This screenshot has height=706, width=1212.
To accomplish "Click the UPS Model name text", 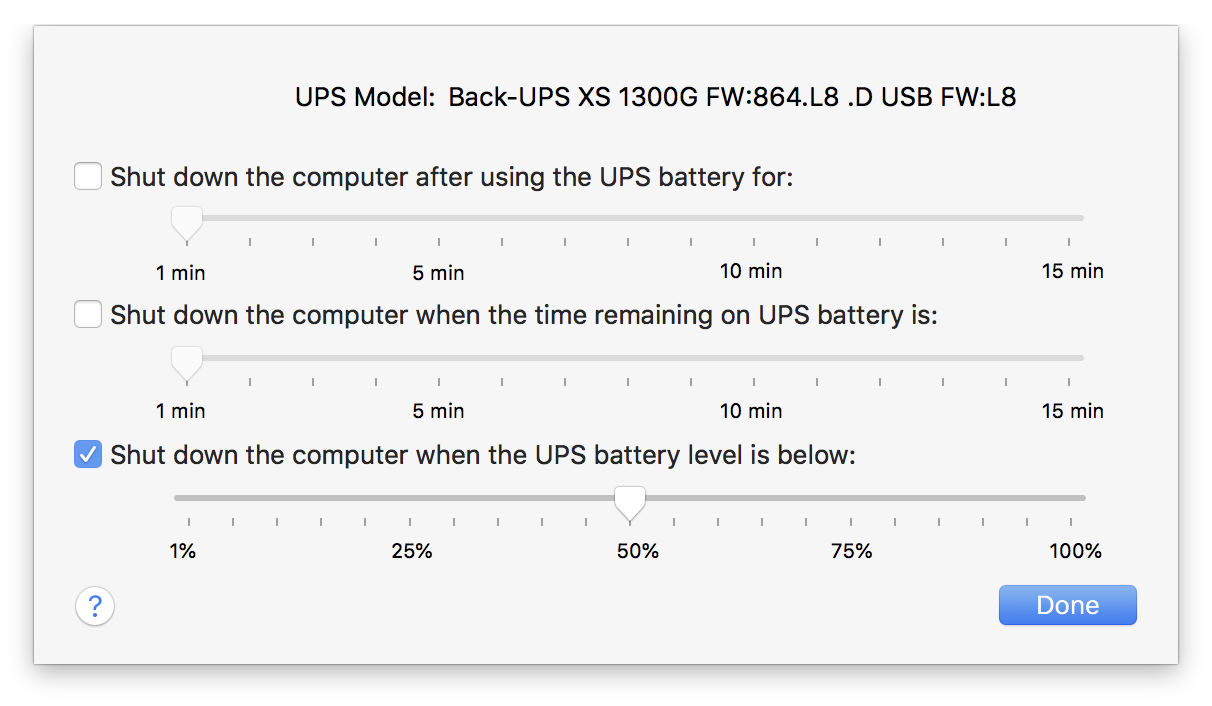I will click(732, 98).
